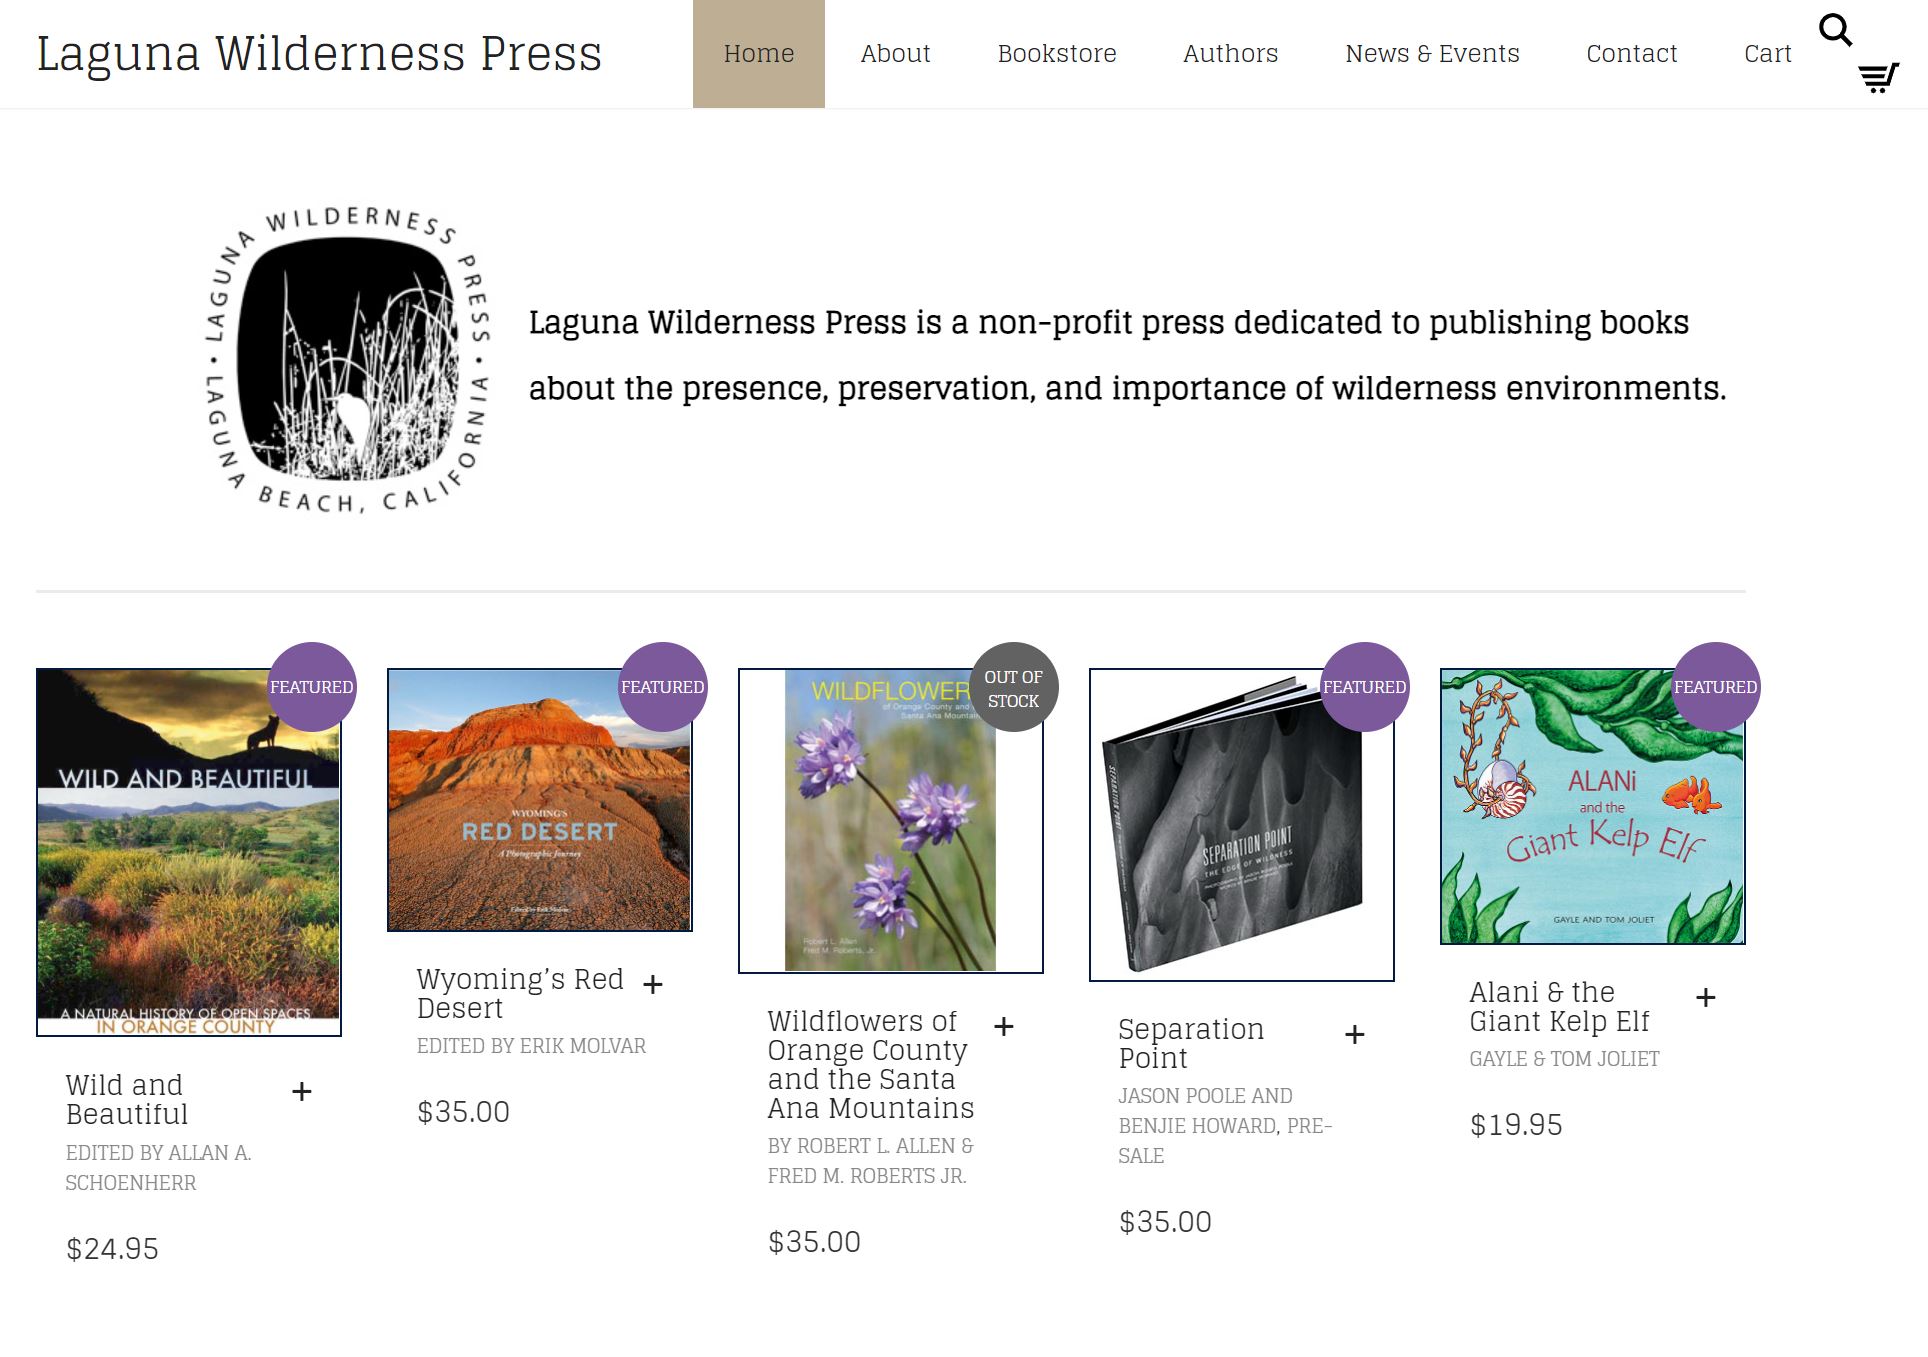The image size is (1928, 1357).
Task: Click the plus icon beside Wild and Beautiful
Action: click(301, 1091)
